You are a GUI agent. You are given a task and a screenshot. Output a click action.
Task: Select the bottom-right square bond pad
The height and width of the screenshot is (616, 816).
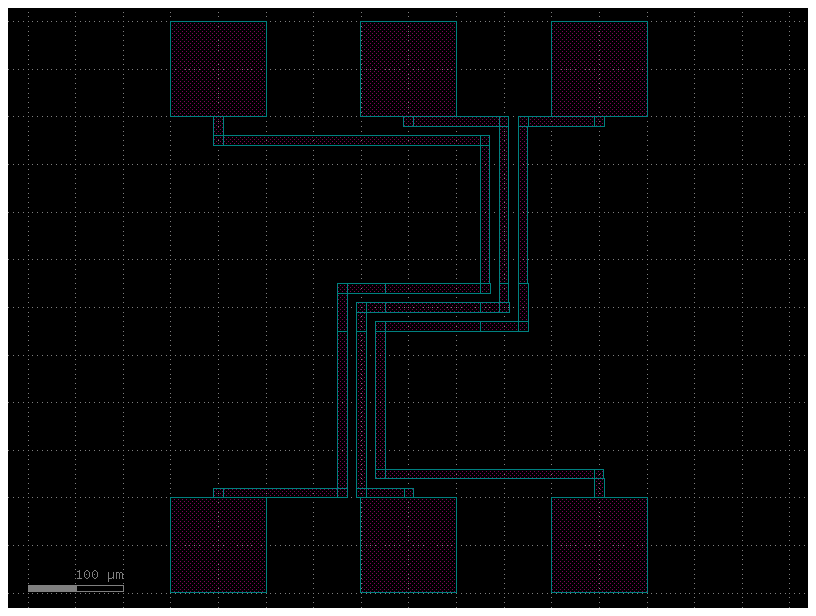point(599,545)
